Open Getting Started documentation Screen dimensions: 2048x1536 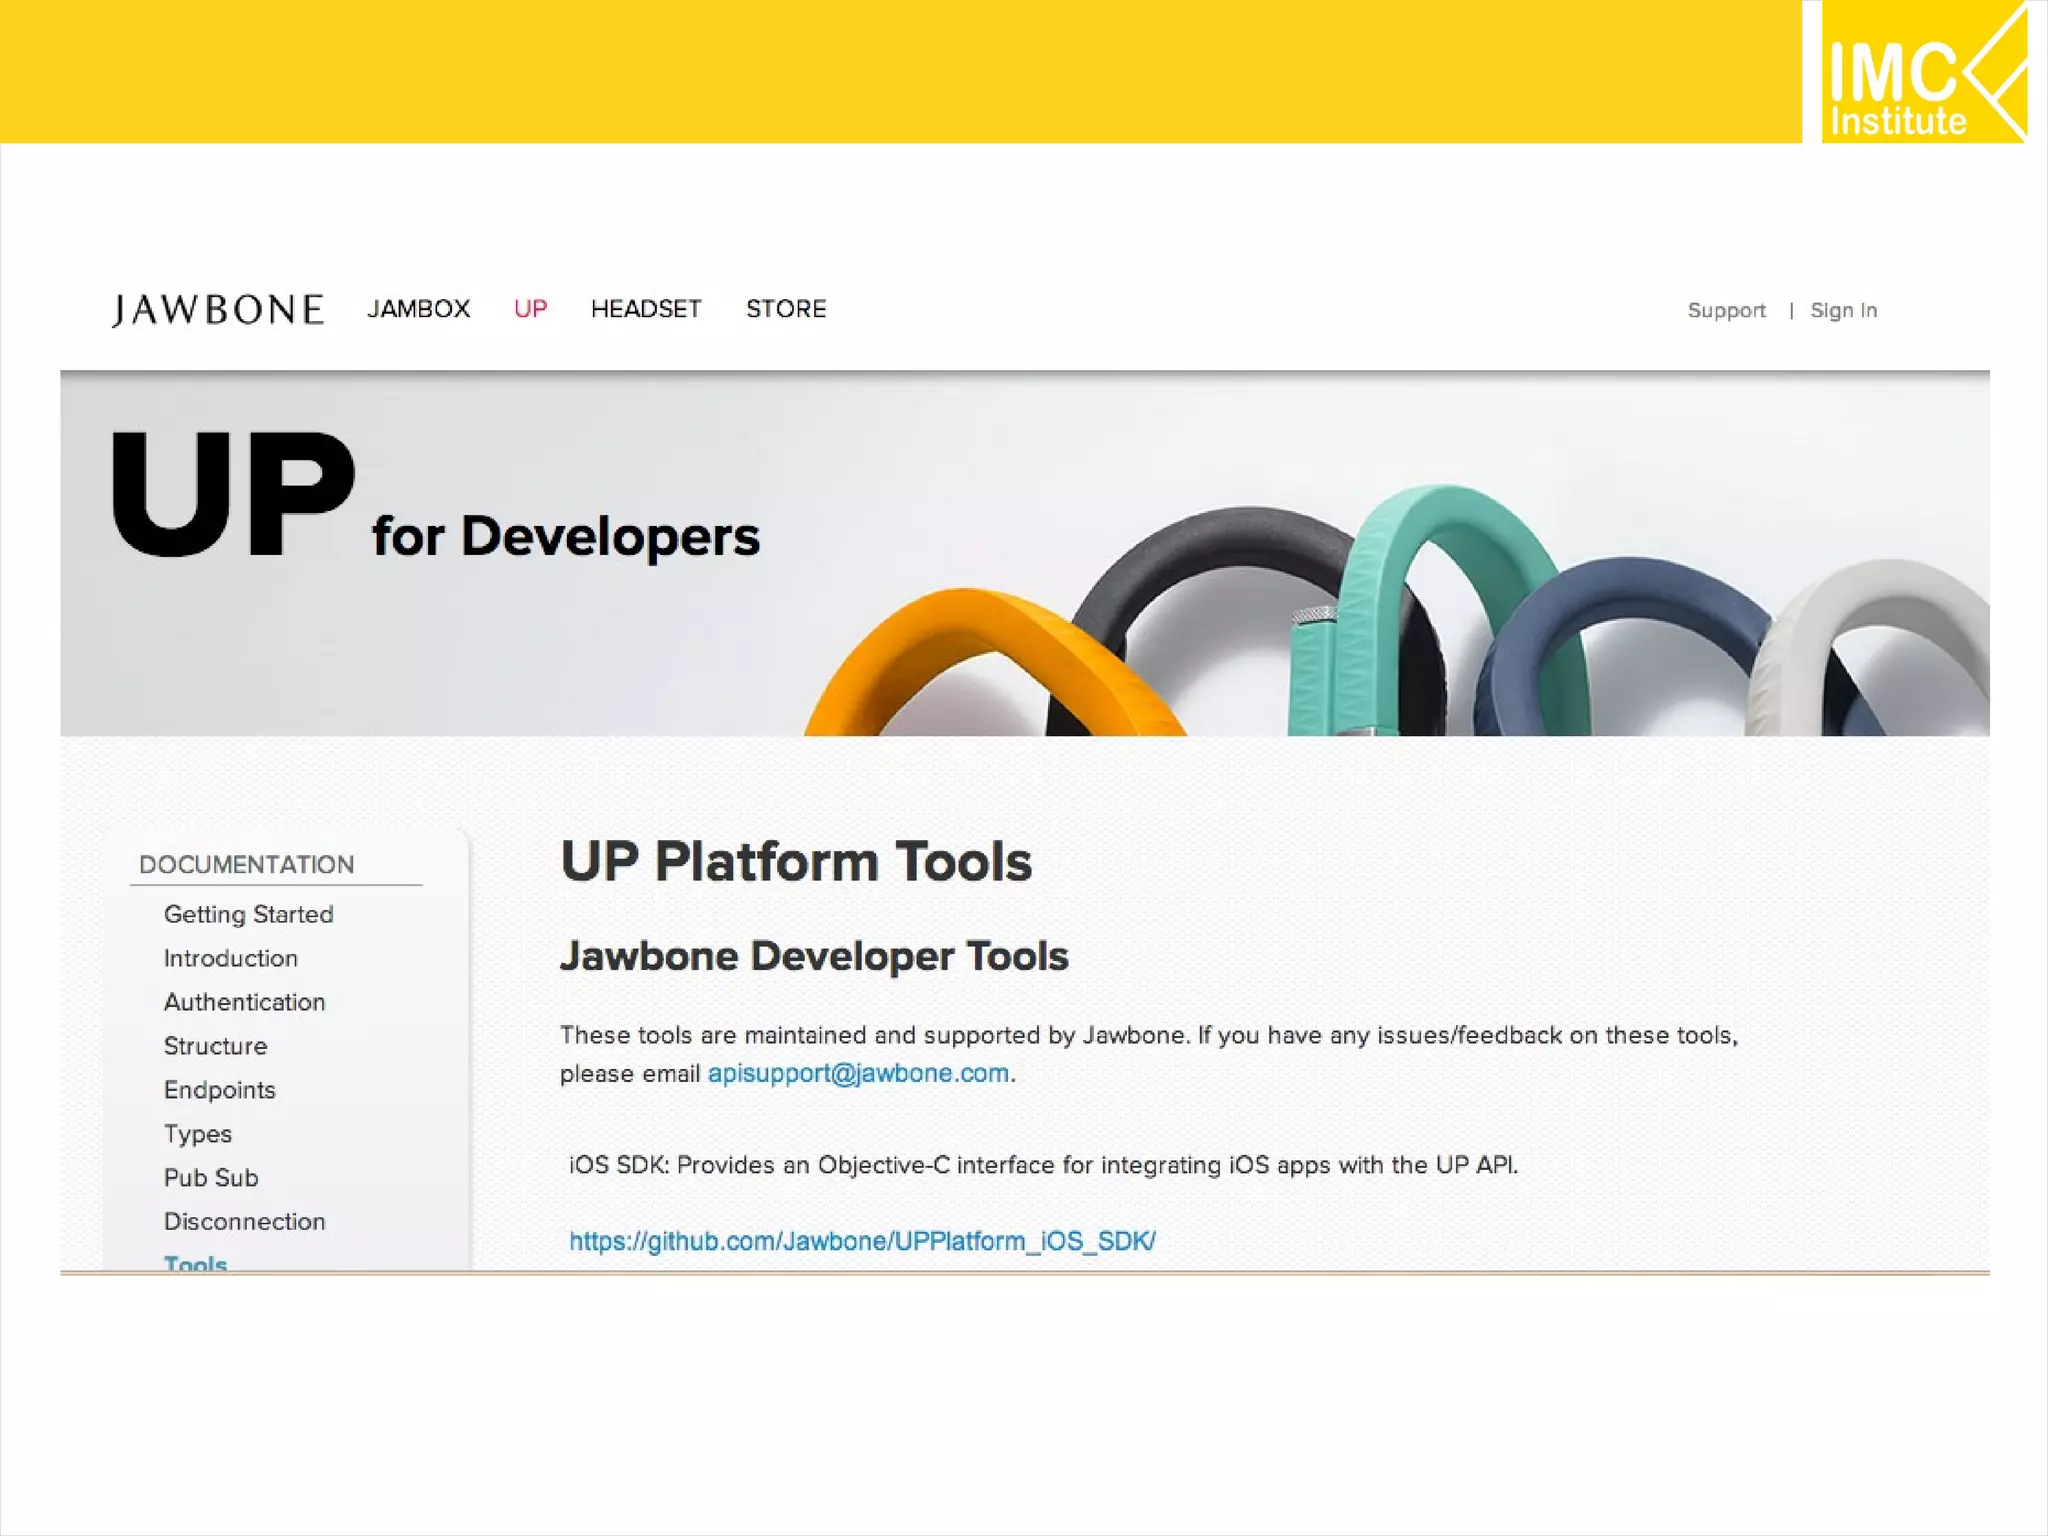[x=248, y=914]
